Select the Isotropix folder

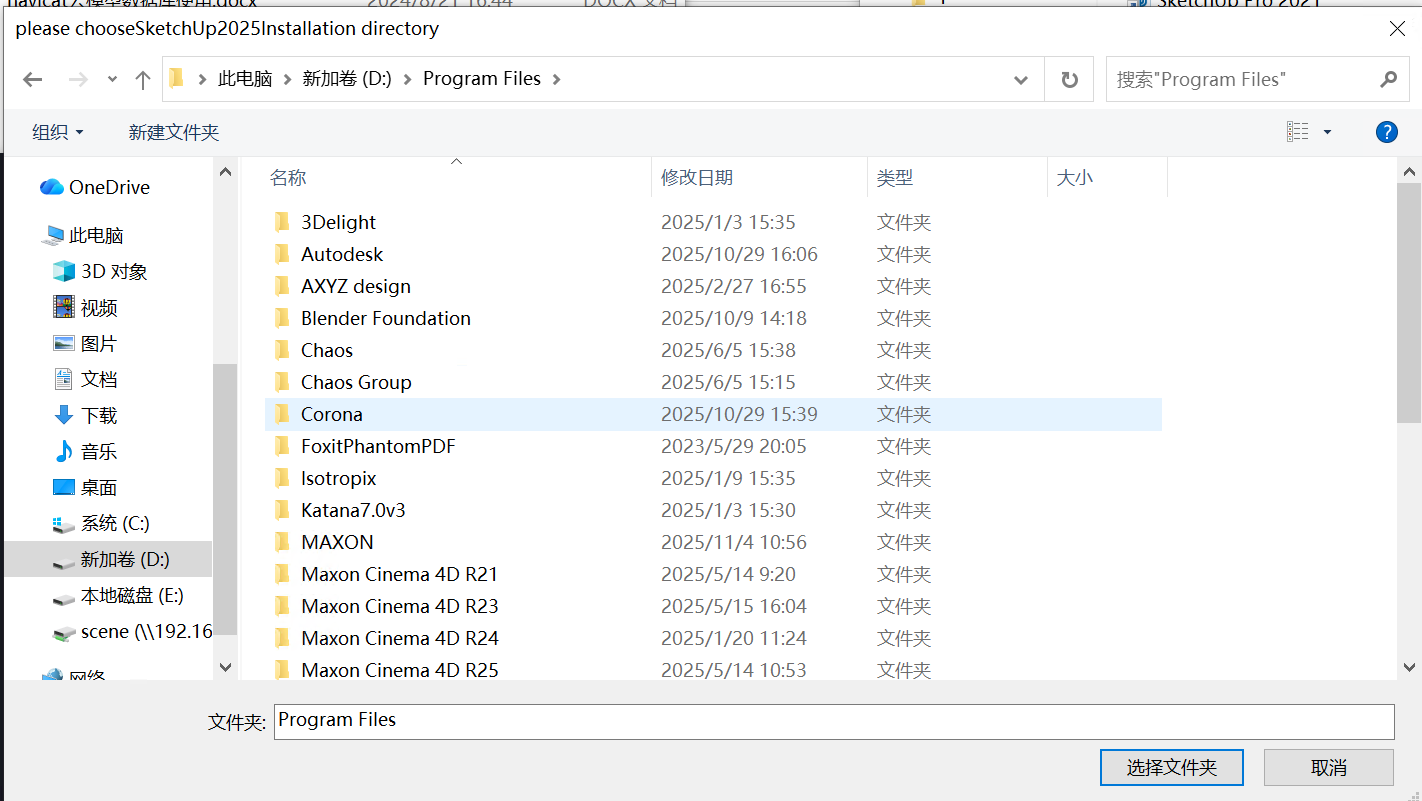click(713, 478)
